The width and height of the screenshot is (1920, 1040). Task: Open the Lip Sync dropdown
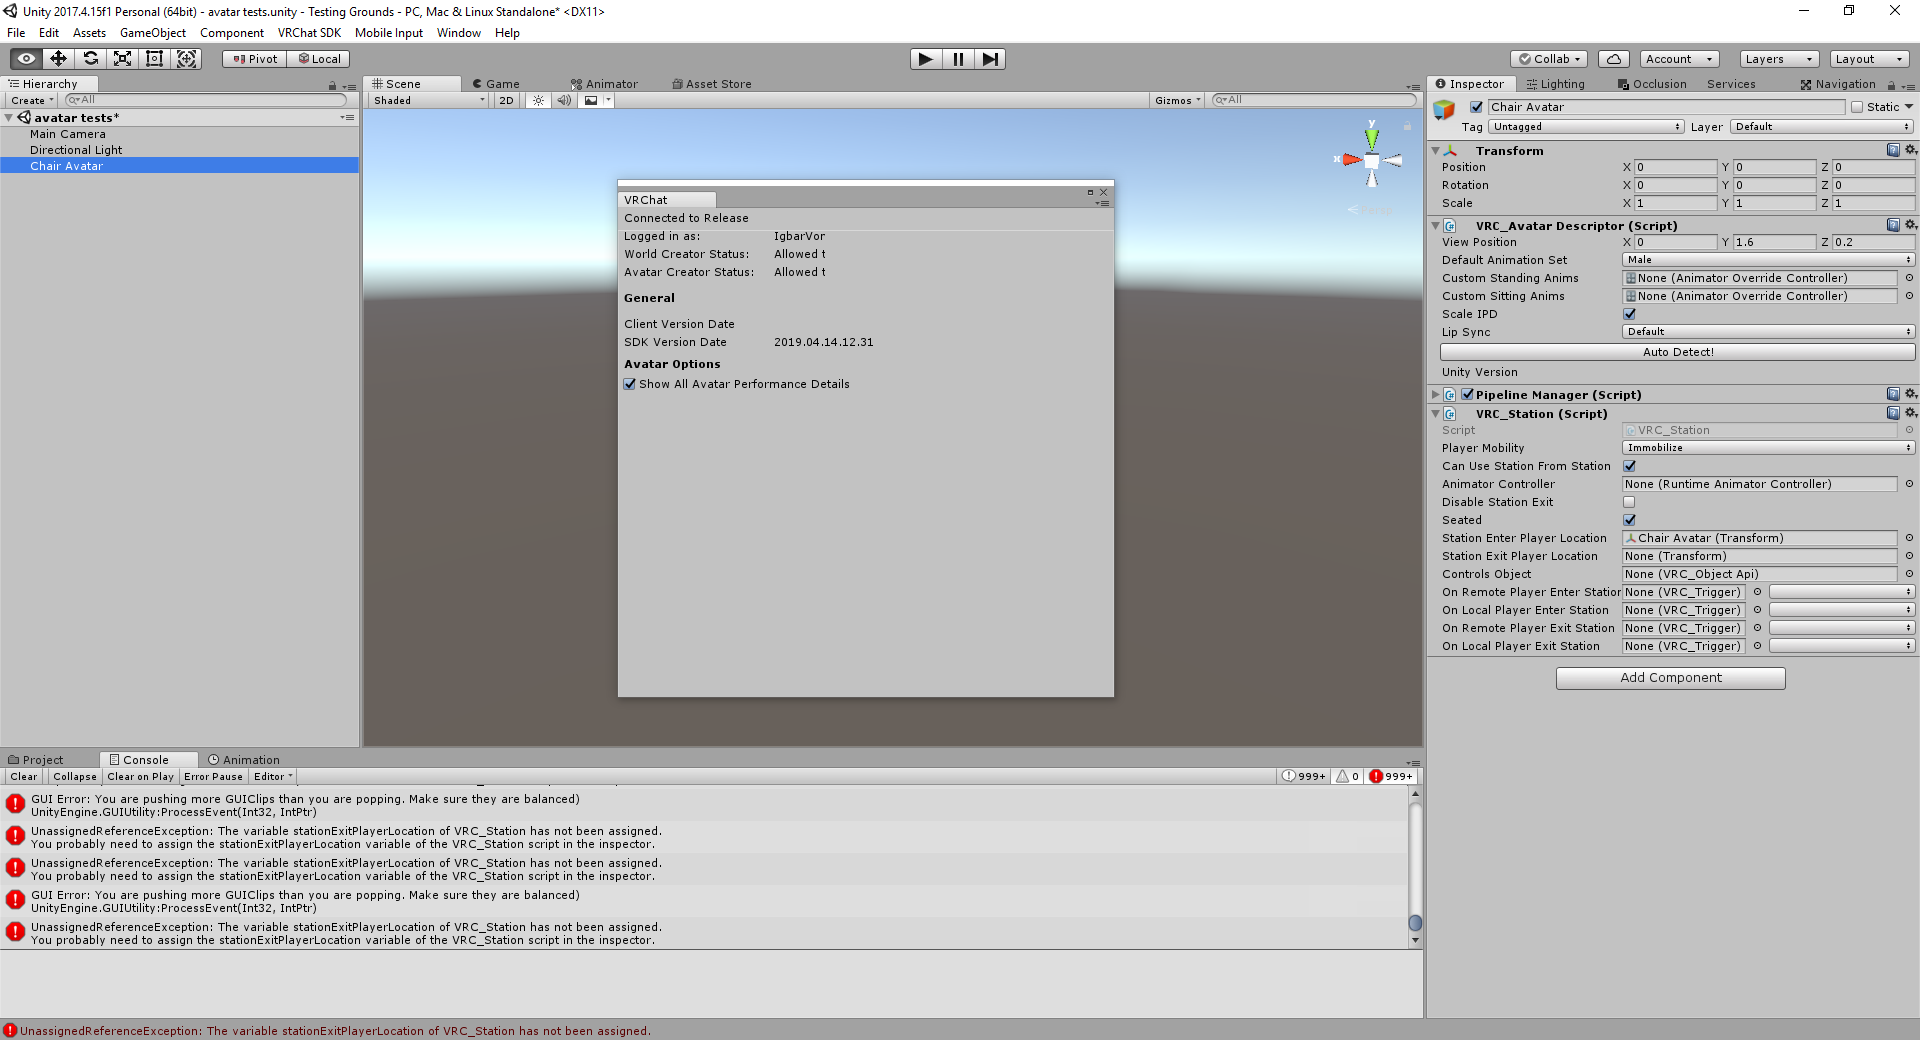pyautogui.click(x=1768, y=332)
